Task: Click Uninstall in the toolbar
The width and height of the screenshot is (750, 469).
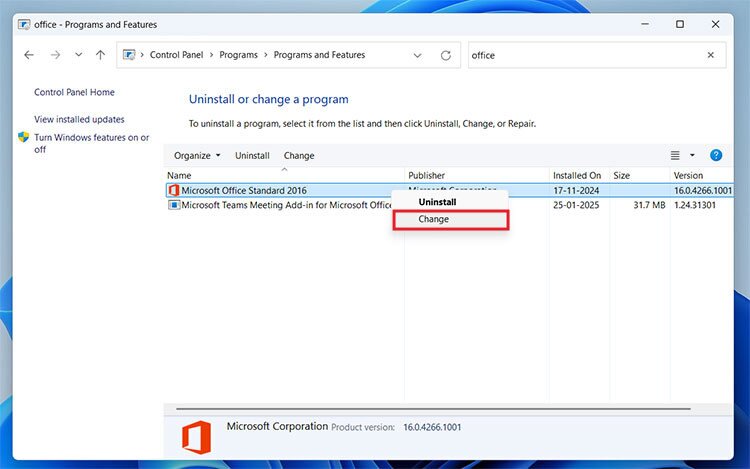Action: point(252,155)
